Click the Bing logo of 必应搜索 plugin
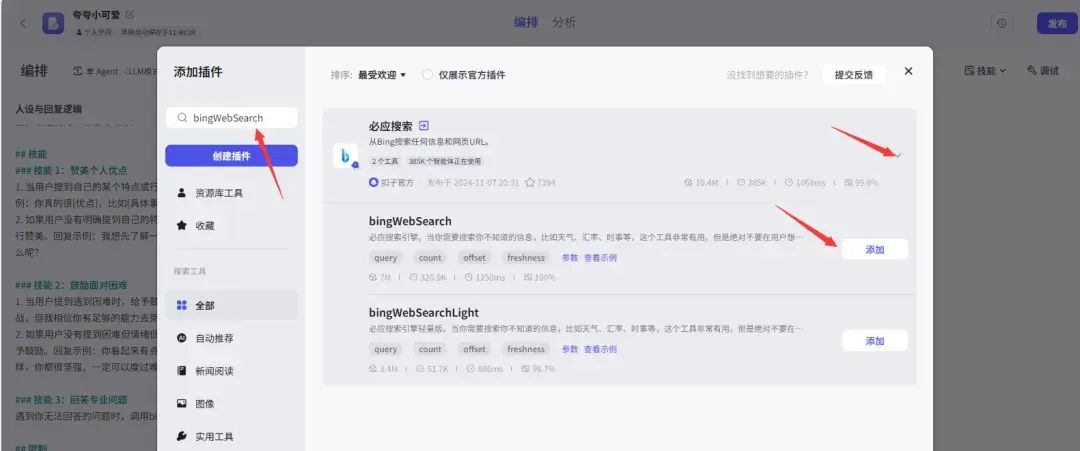 tap(345, 156)
